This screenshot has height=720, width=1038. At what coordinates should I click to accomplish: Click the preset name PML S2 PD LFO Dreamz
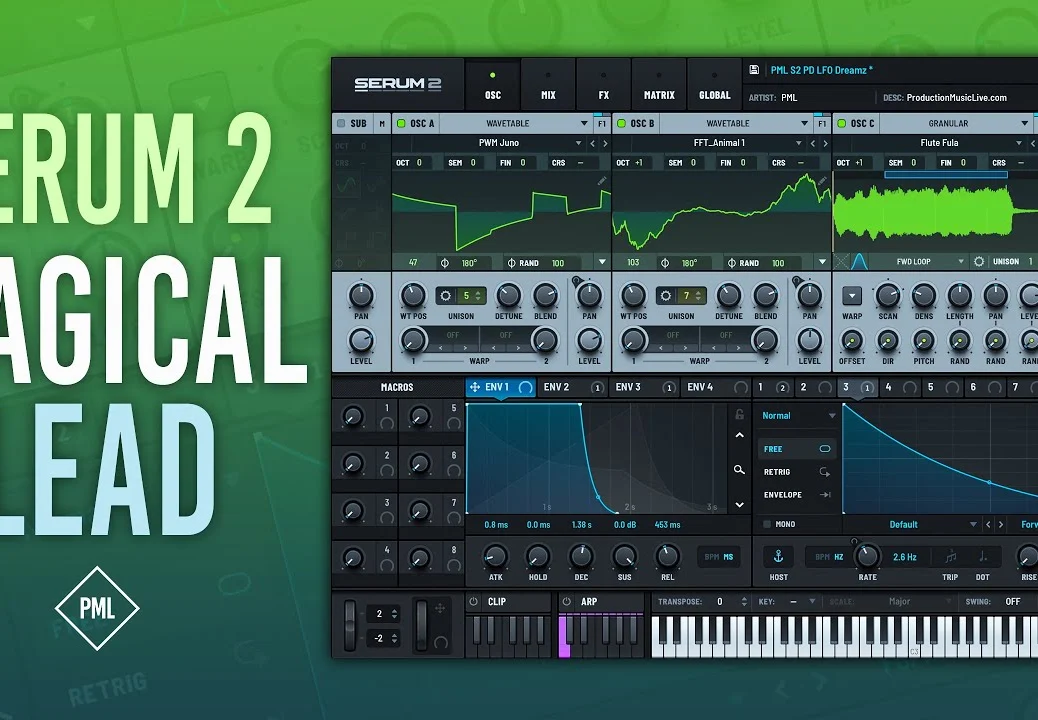click(x=822, y=69)
